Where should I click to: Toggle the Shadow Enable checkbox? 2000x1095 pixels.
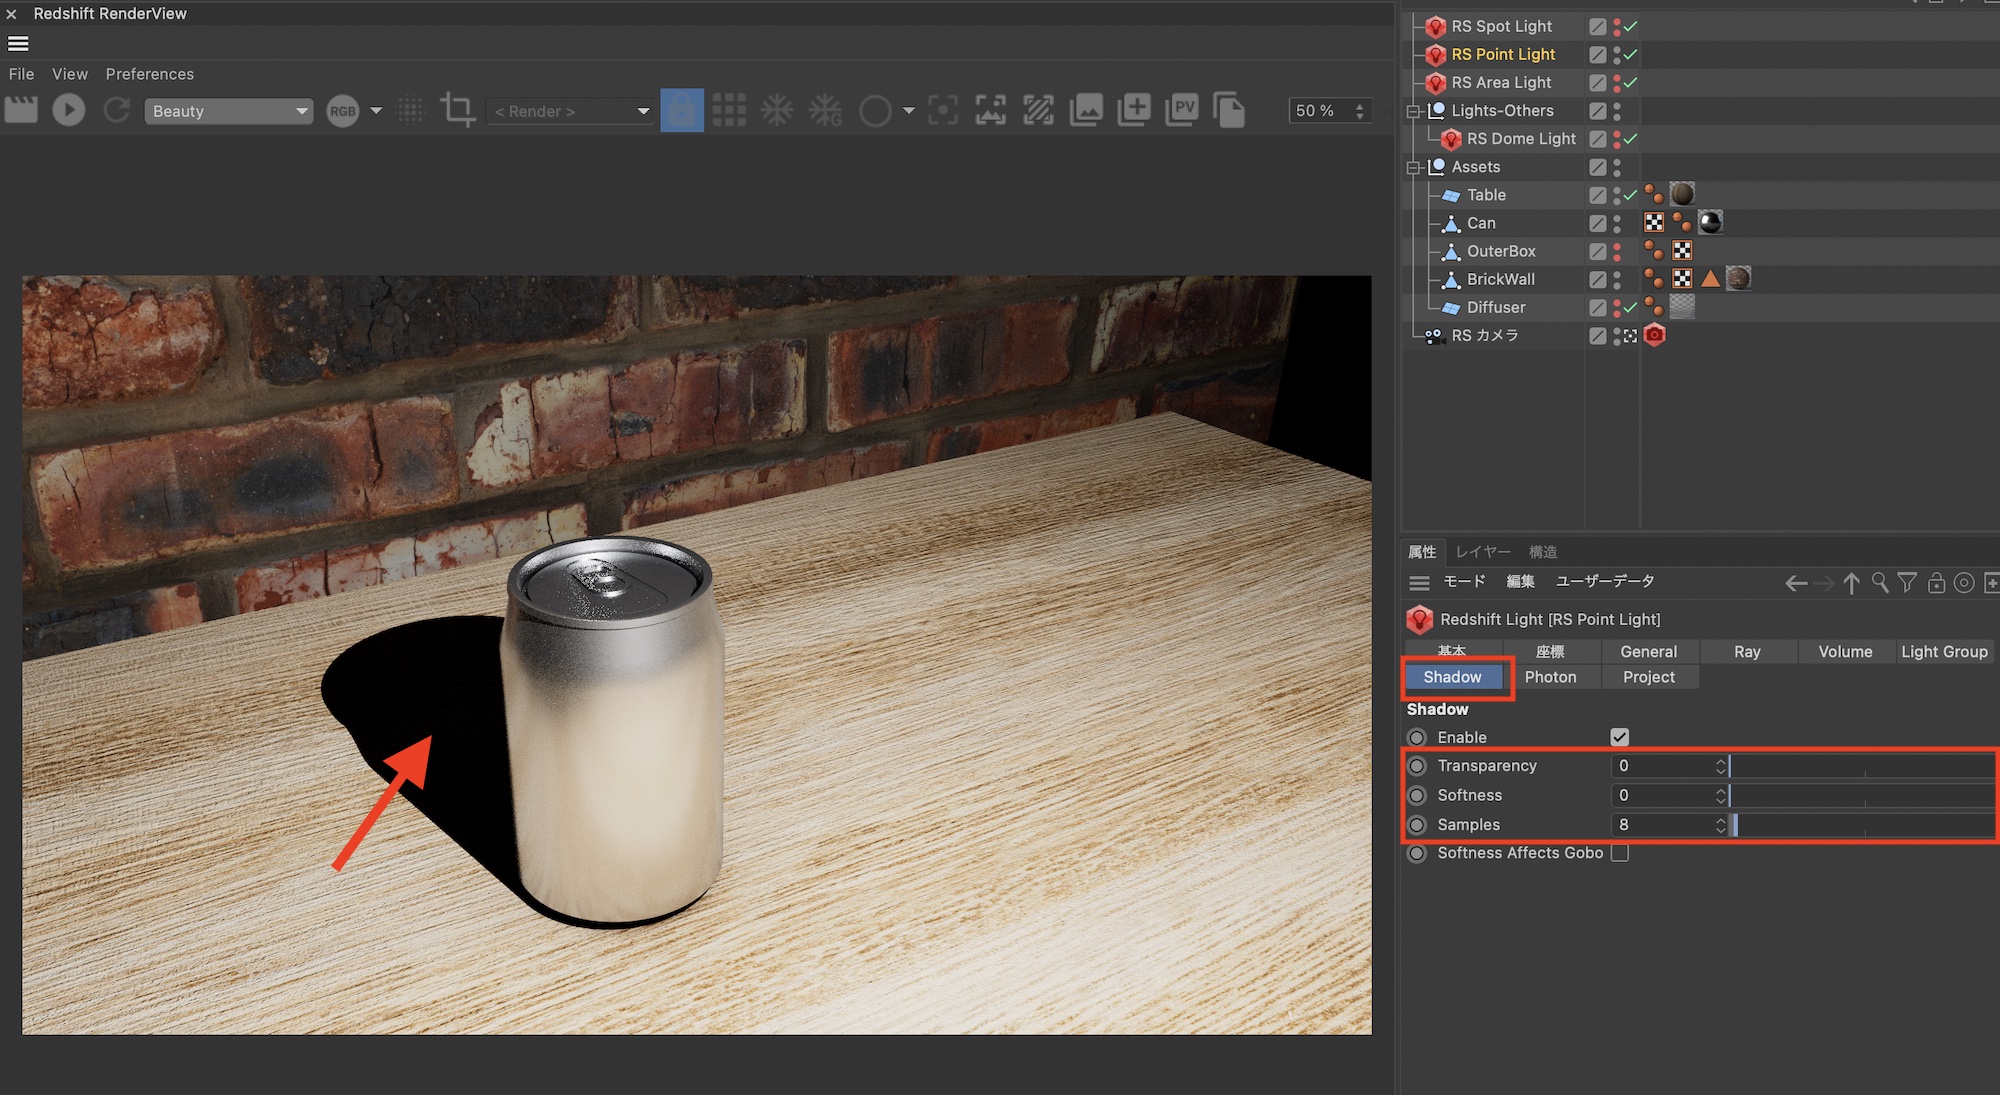coord(1619,737)
